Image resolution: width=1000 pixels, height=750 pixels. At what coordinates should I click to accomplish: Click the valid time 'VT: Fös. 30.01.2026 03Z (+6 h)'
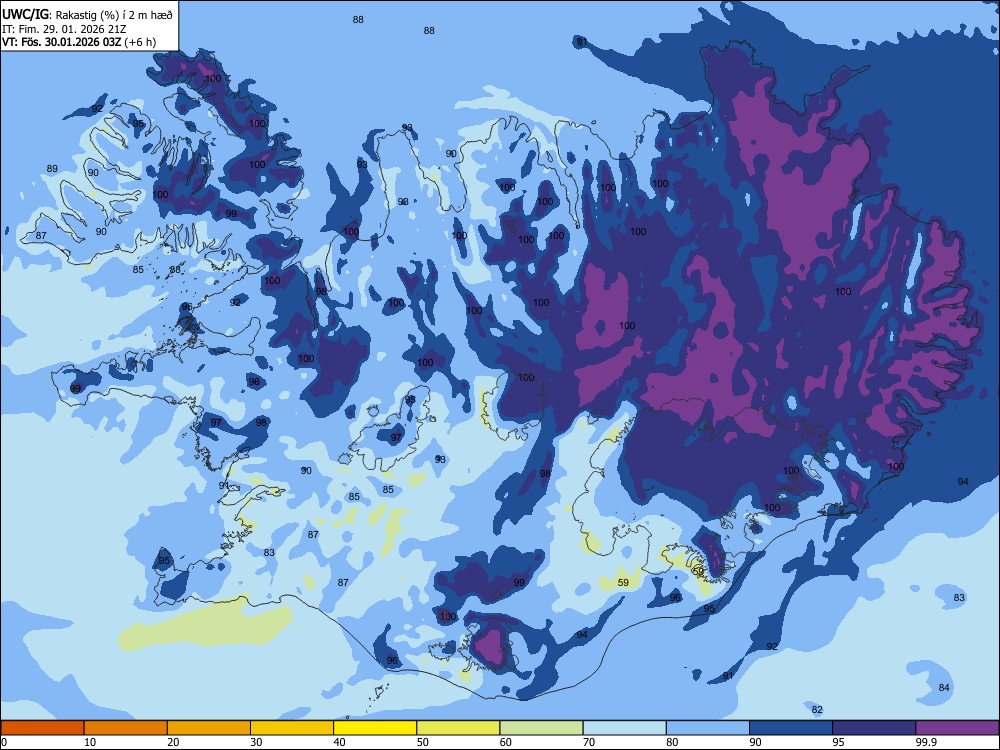pyautogui.click(x=78, y=42)
